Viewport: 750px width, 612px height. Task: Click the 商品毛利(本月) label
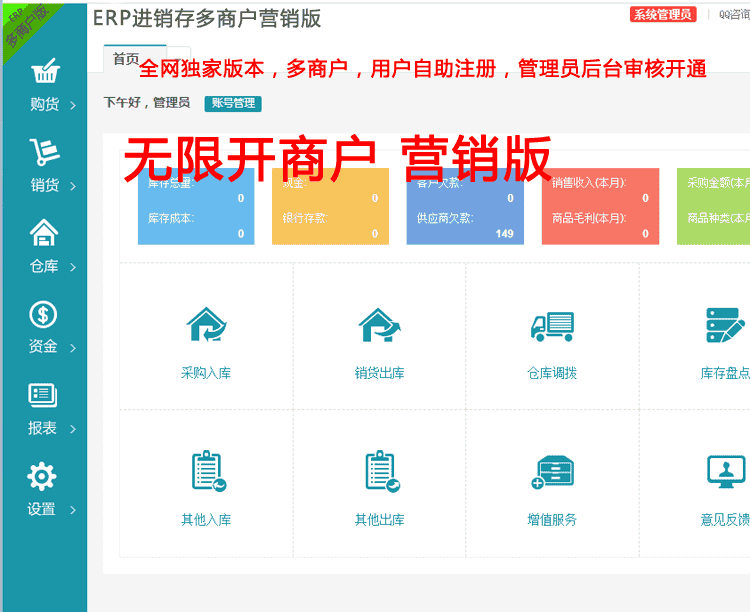[589, 218]
